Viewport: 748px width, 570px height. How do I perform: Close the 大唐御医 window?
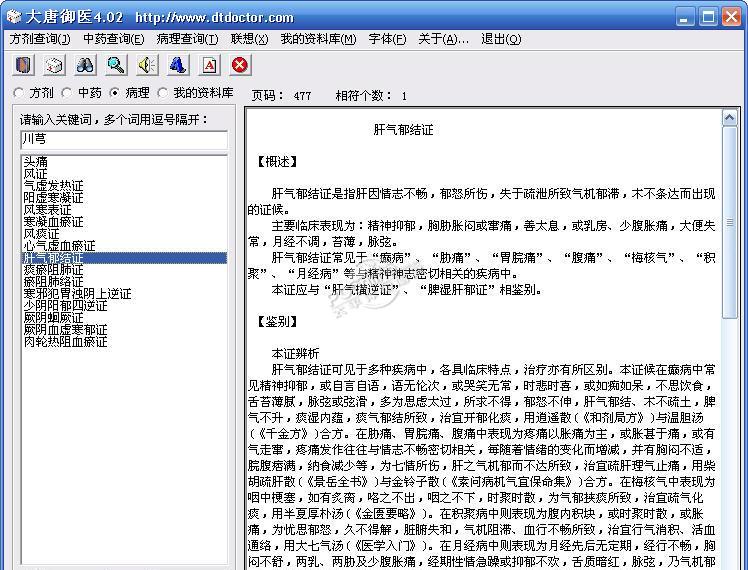tap(731, 18)
